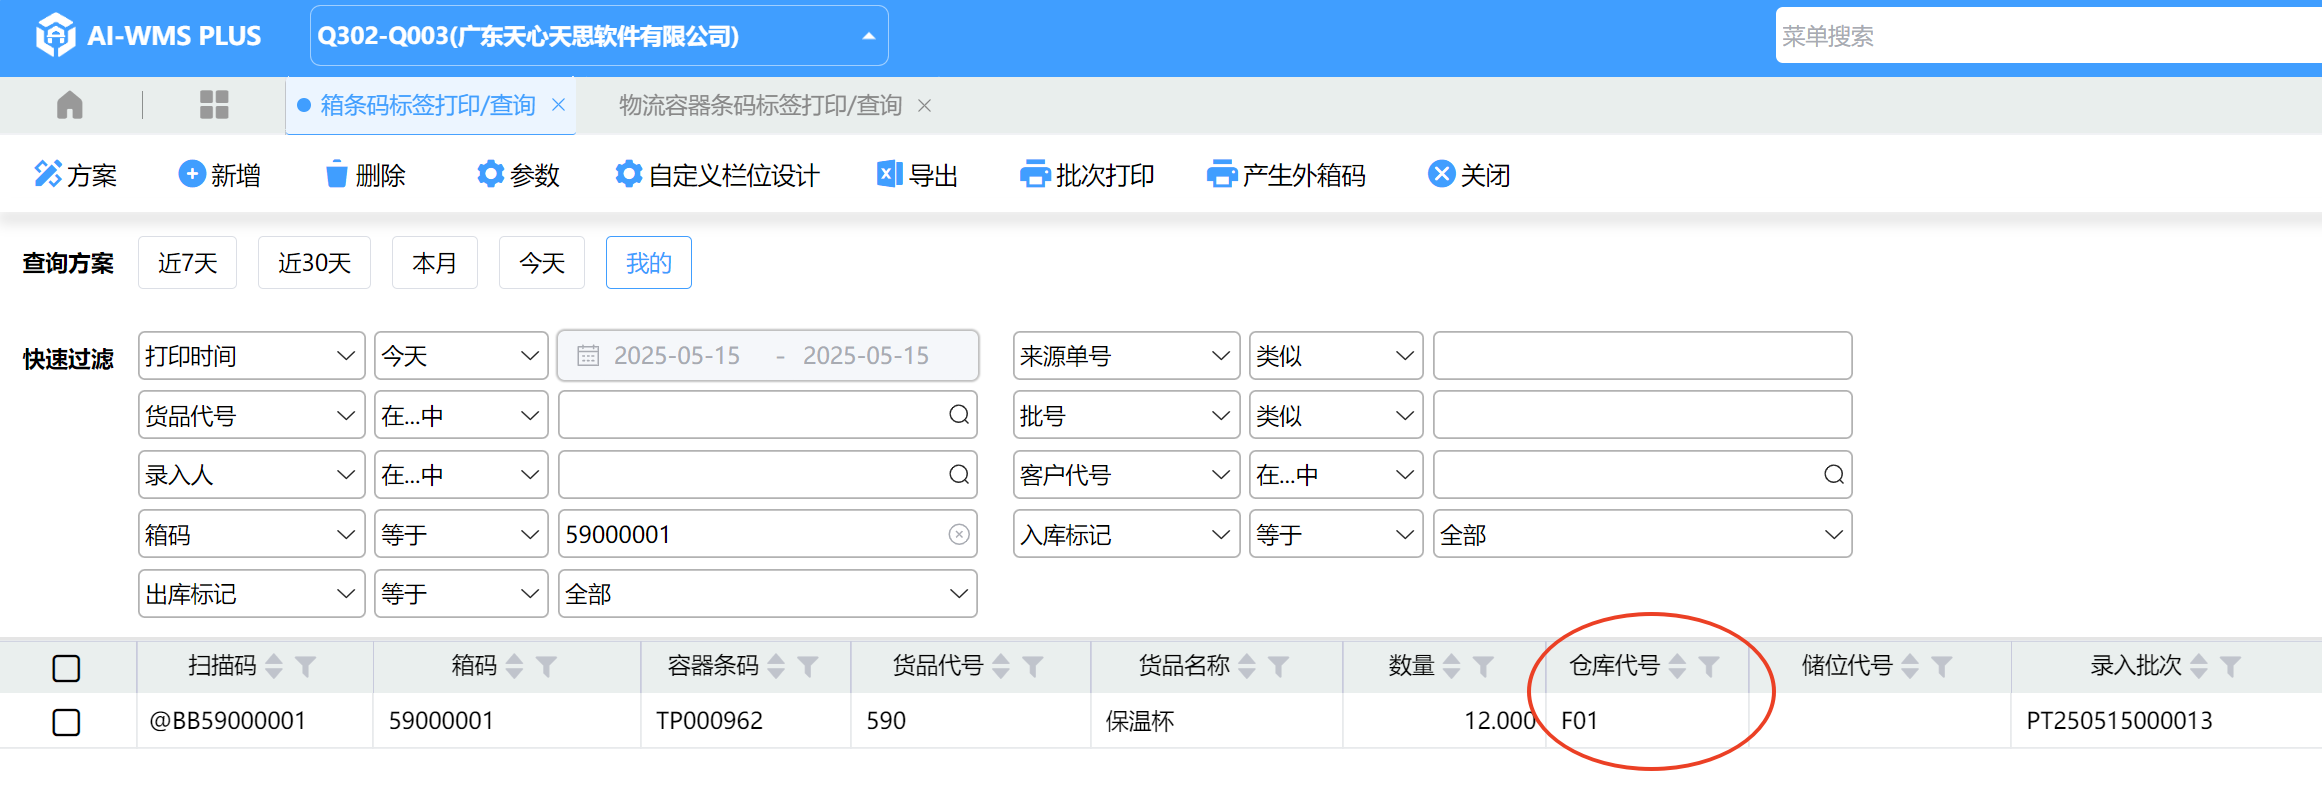
Task: Filter the 容器条码 column
Action: pyautogui.click(x=808, y=666)
